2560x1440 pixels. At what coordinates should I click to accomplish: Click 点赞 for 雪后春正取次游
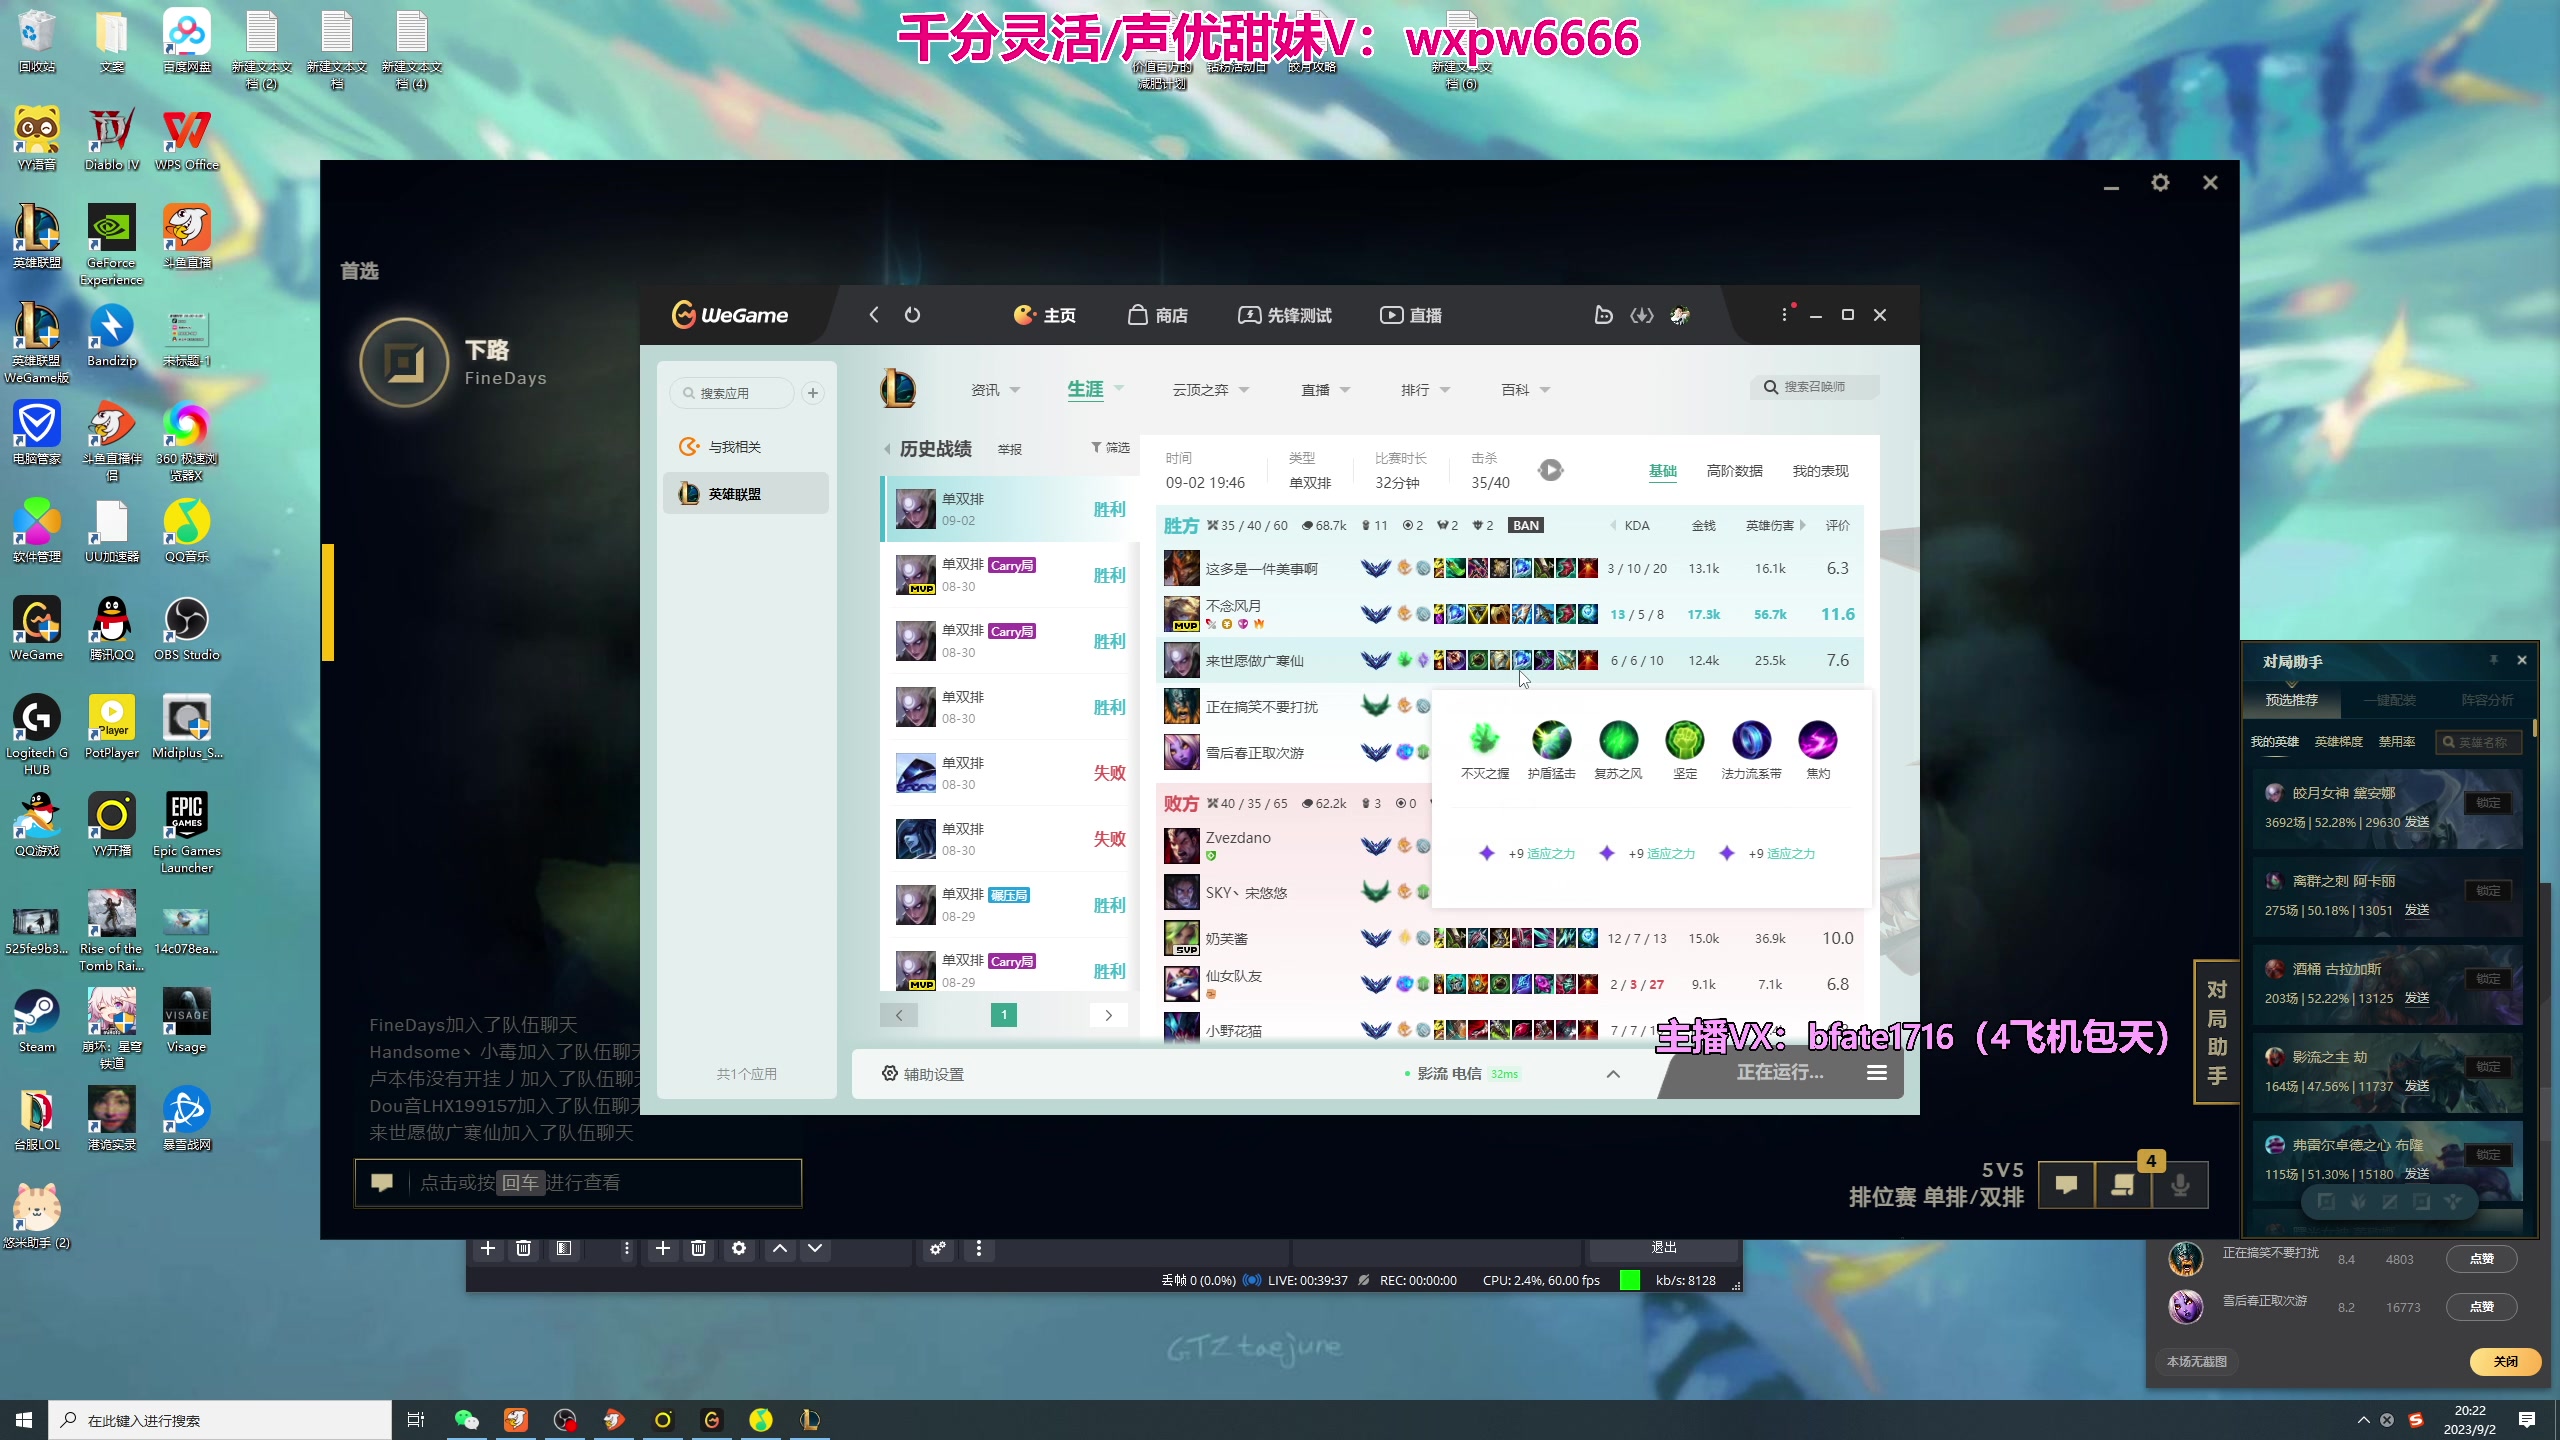[2481, 1307]
